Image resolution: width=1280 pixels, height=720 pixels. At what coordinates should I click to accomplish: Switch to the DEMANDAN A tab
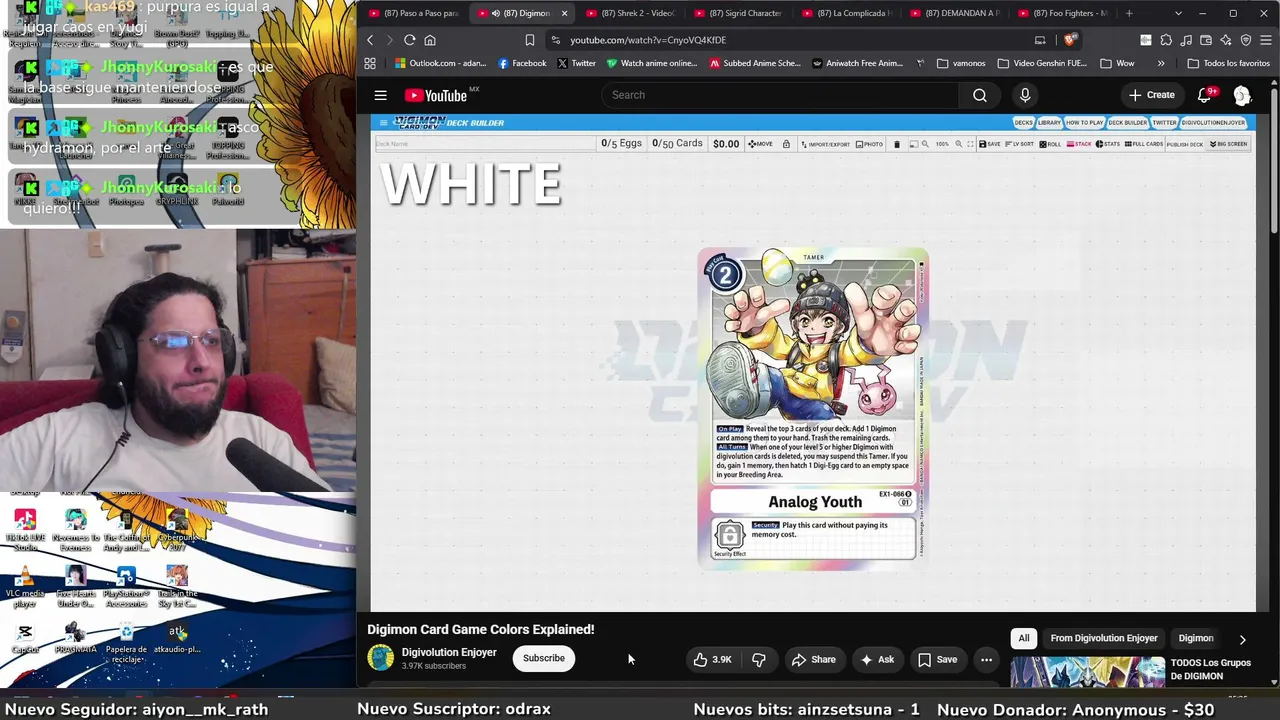click(x=954, y=13)
